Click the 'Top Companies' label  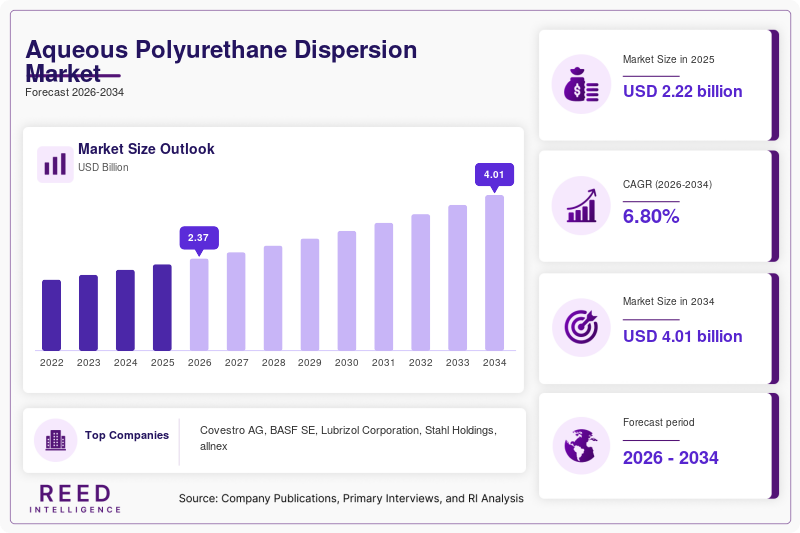coord(127,435)
